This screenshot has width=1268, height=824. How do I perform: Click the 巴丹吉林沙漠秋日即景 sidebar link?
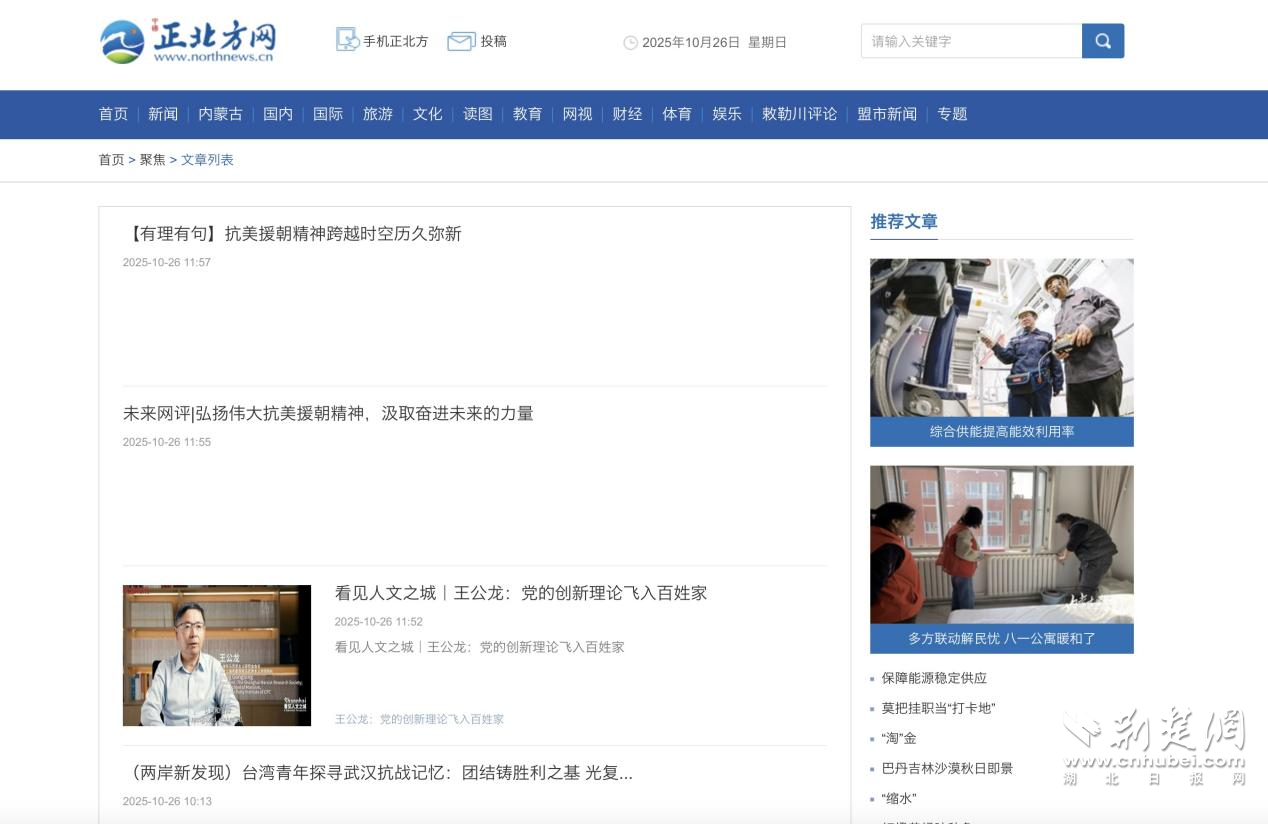(x=946, y=768)
